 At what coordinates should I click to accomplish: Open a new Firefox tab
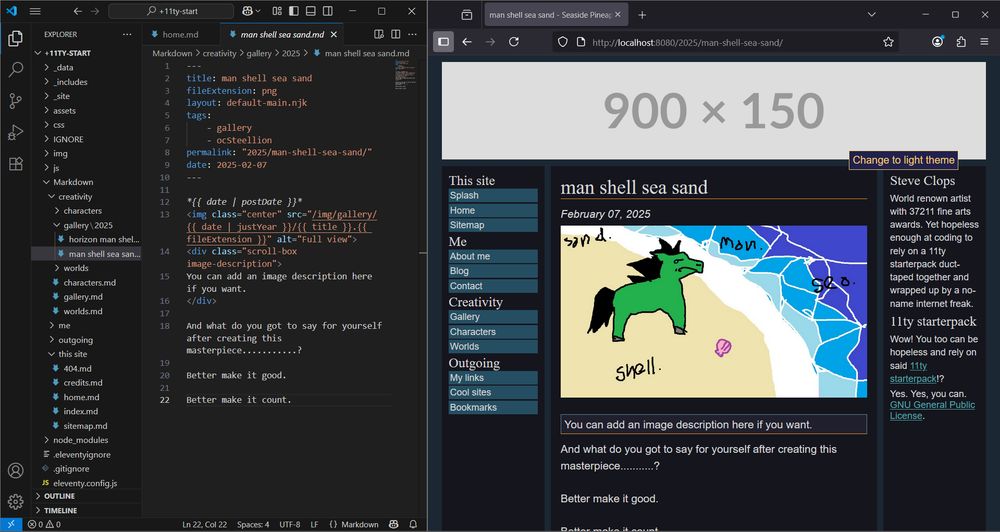point(642,15)
